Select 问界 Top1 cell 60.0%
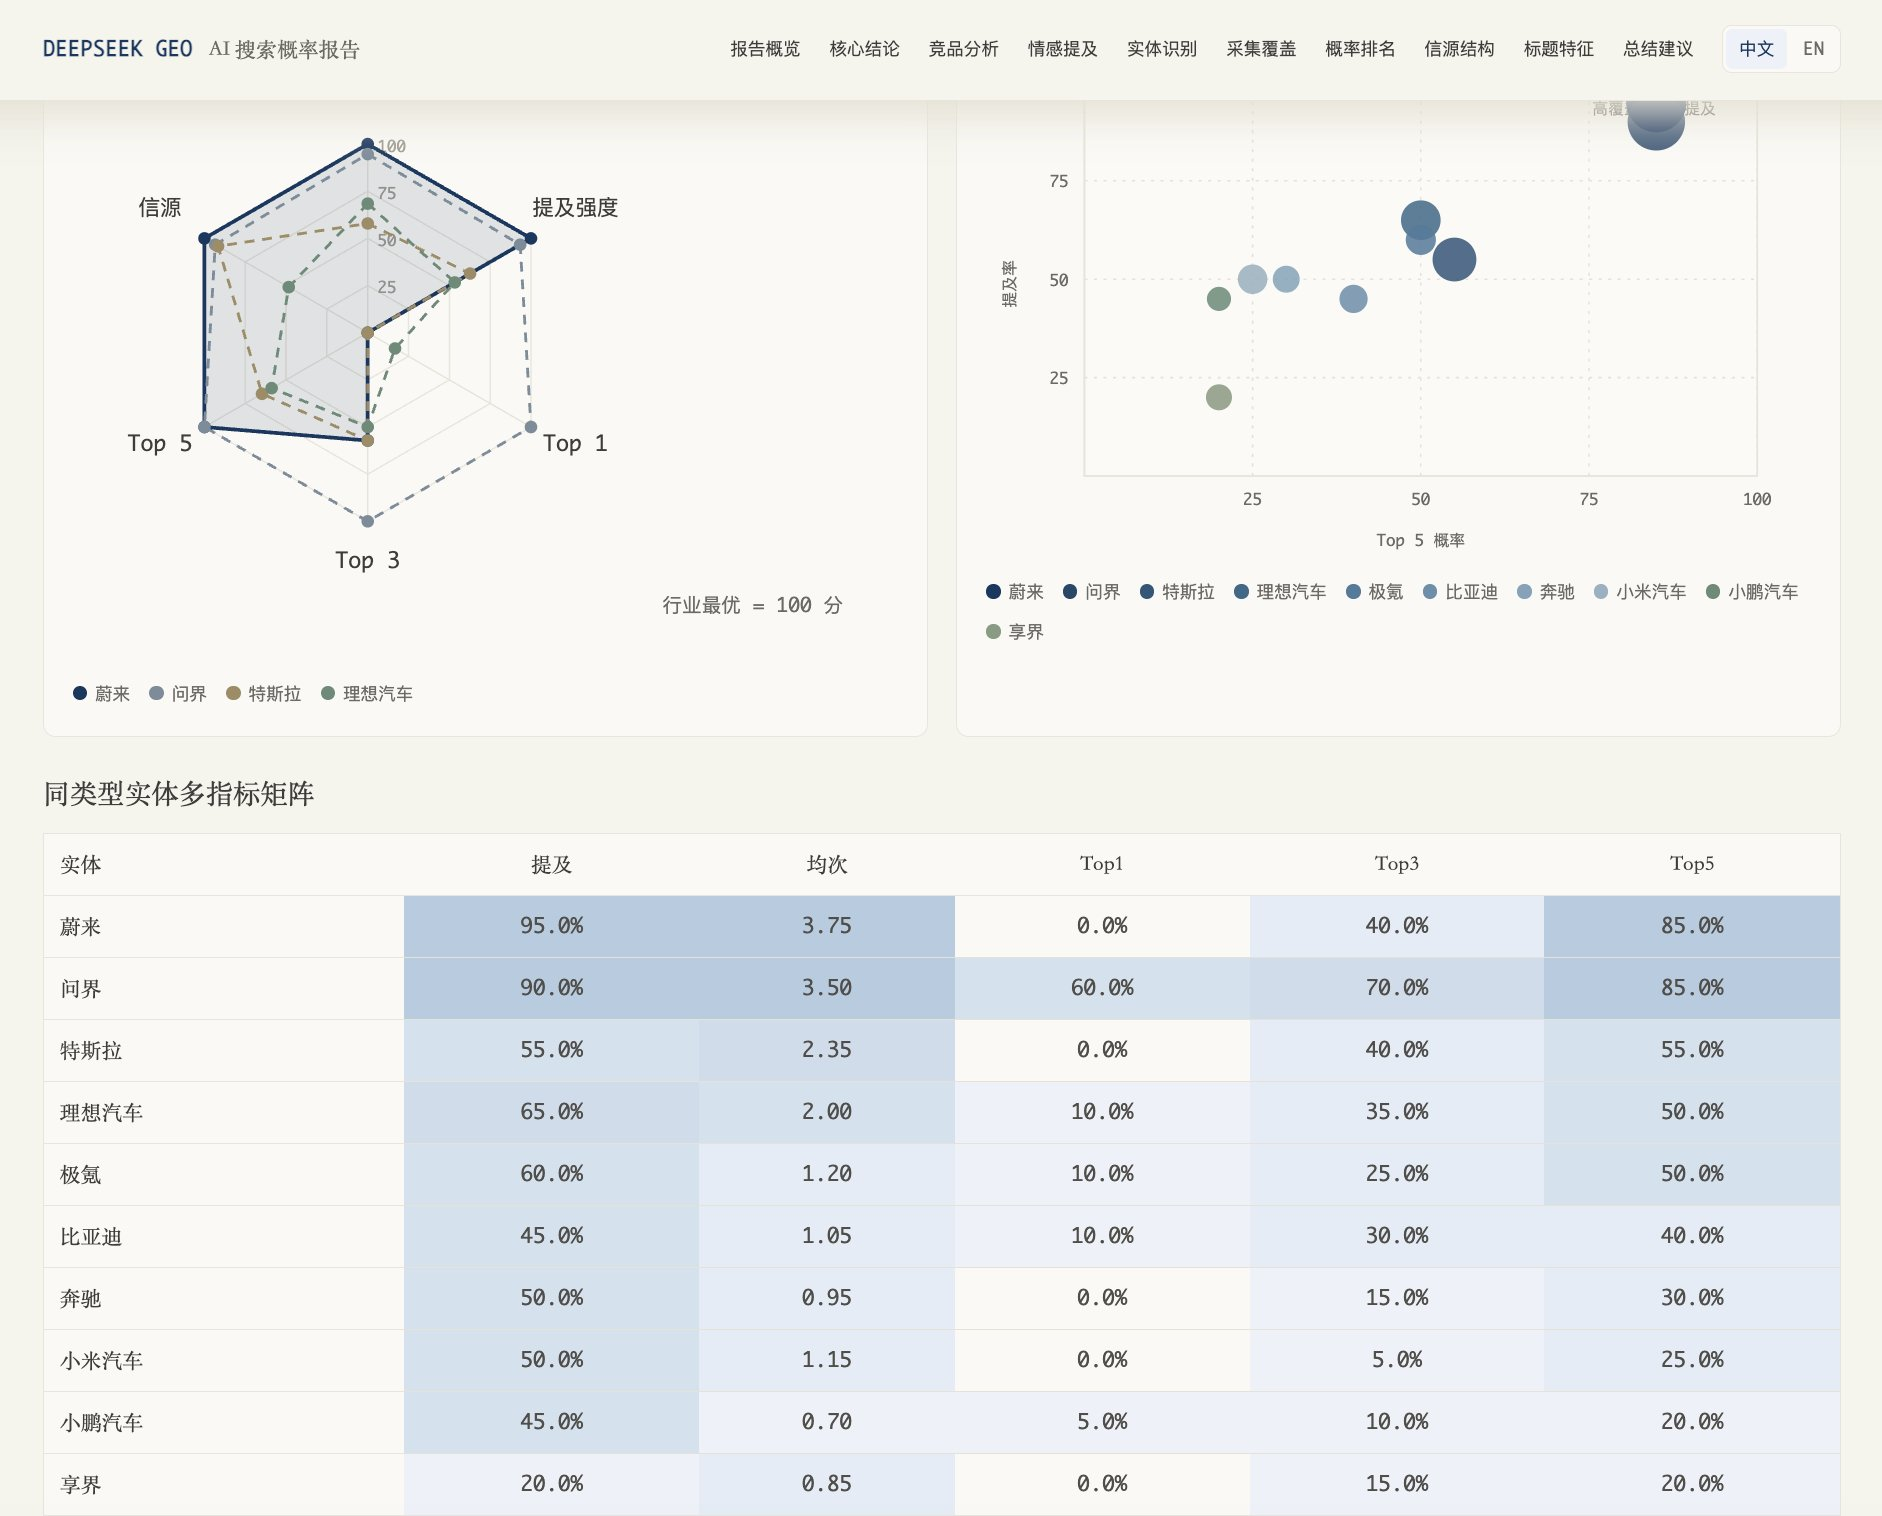 coord(1102,988)
